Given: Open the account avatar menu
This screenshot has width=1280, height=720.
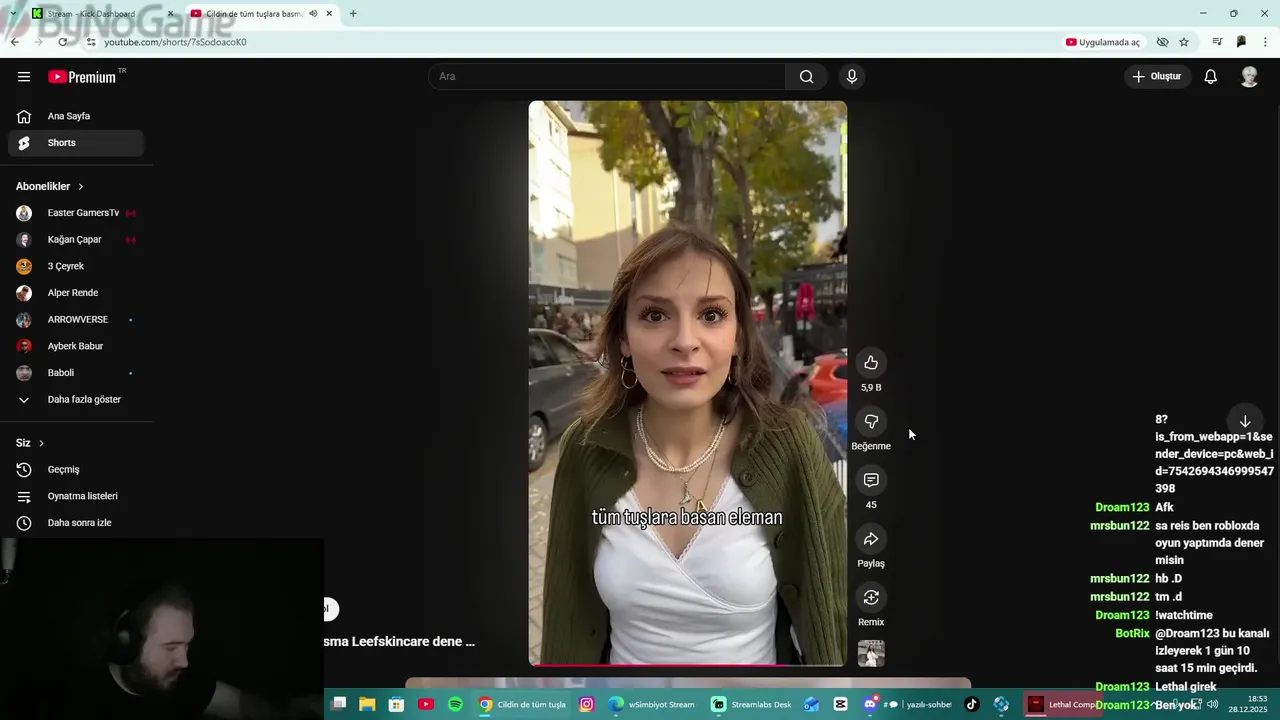Looking at the screenshot, I should coord(1249,77).
